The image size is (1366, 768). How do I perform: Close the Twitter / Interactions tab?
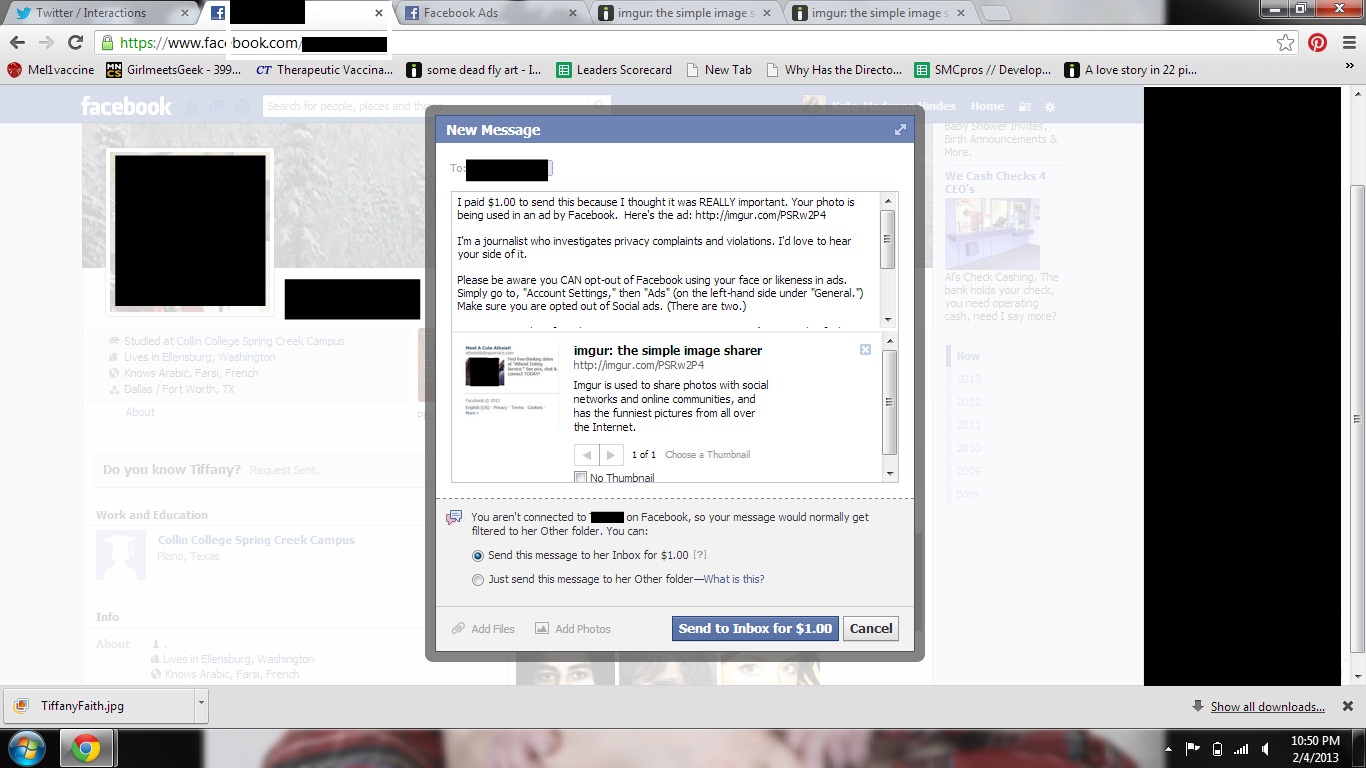tap(185, 13)
